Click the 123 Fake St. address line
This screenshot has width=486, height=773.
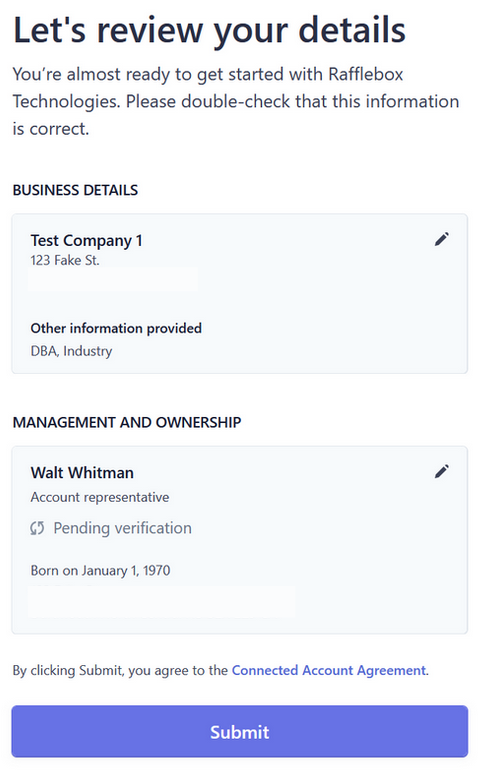tap(65, 260)
